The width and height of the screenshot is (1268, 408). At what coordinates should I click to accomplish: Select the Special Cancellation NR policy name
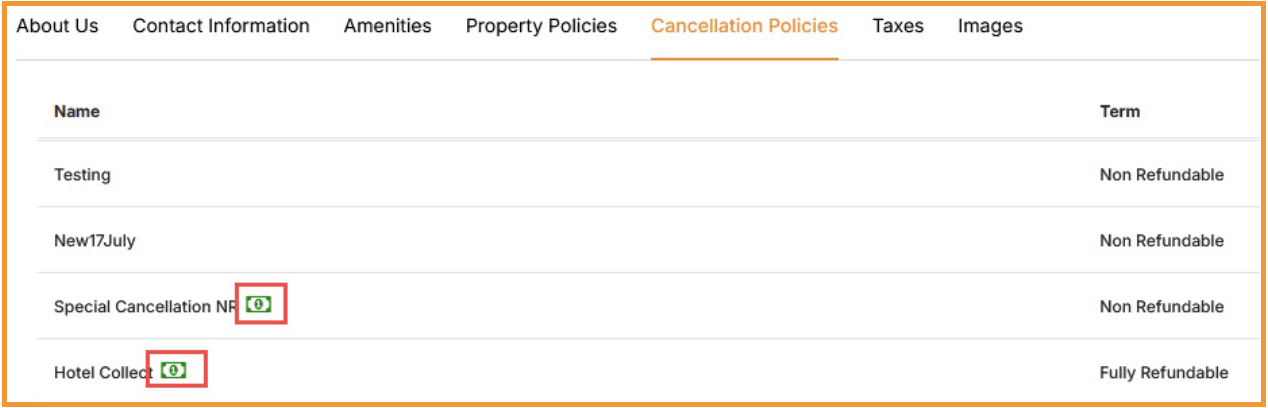pos(144,307)
